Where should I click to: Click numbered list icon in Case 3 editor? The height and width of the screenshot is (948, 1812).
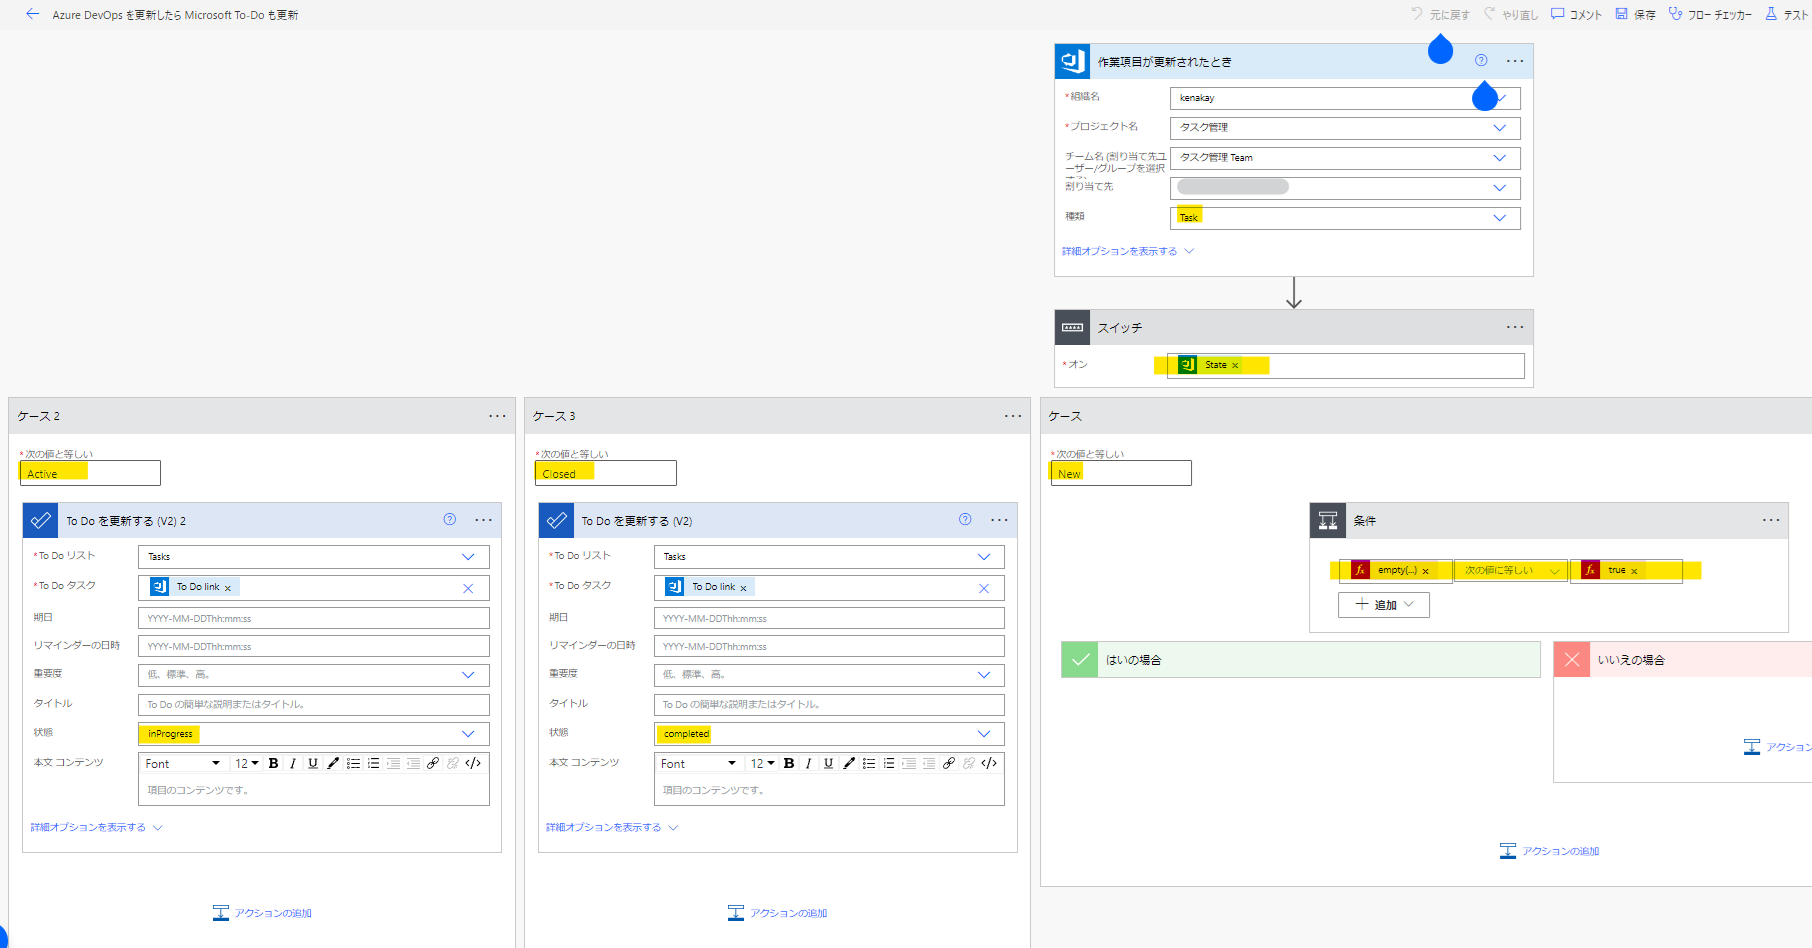tap(889, 763)
